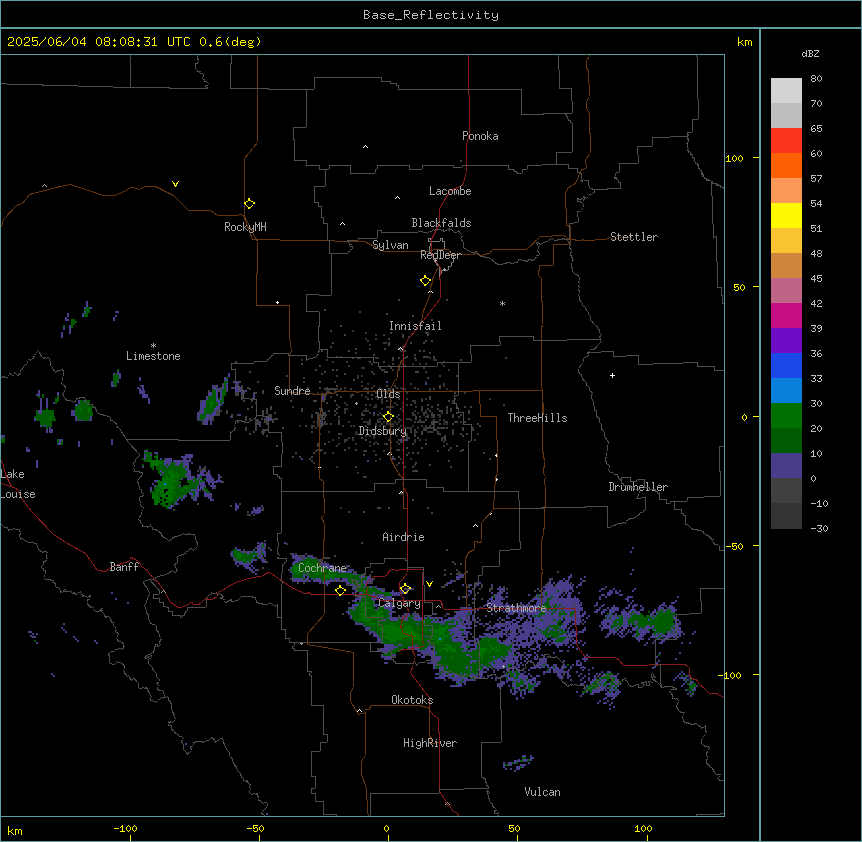
Task: Click the Drumheller label
Action: (x=638, y=487)
